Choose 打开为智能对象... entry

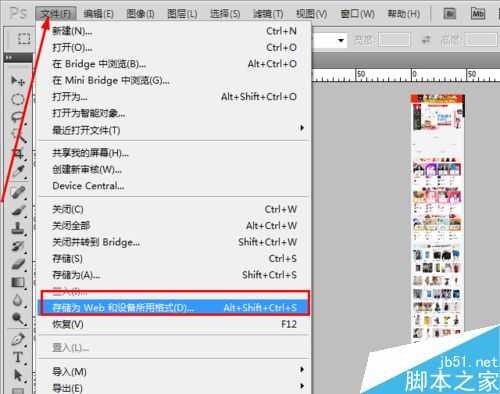[x=175, y=113]
